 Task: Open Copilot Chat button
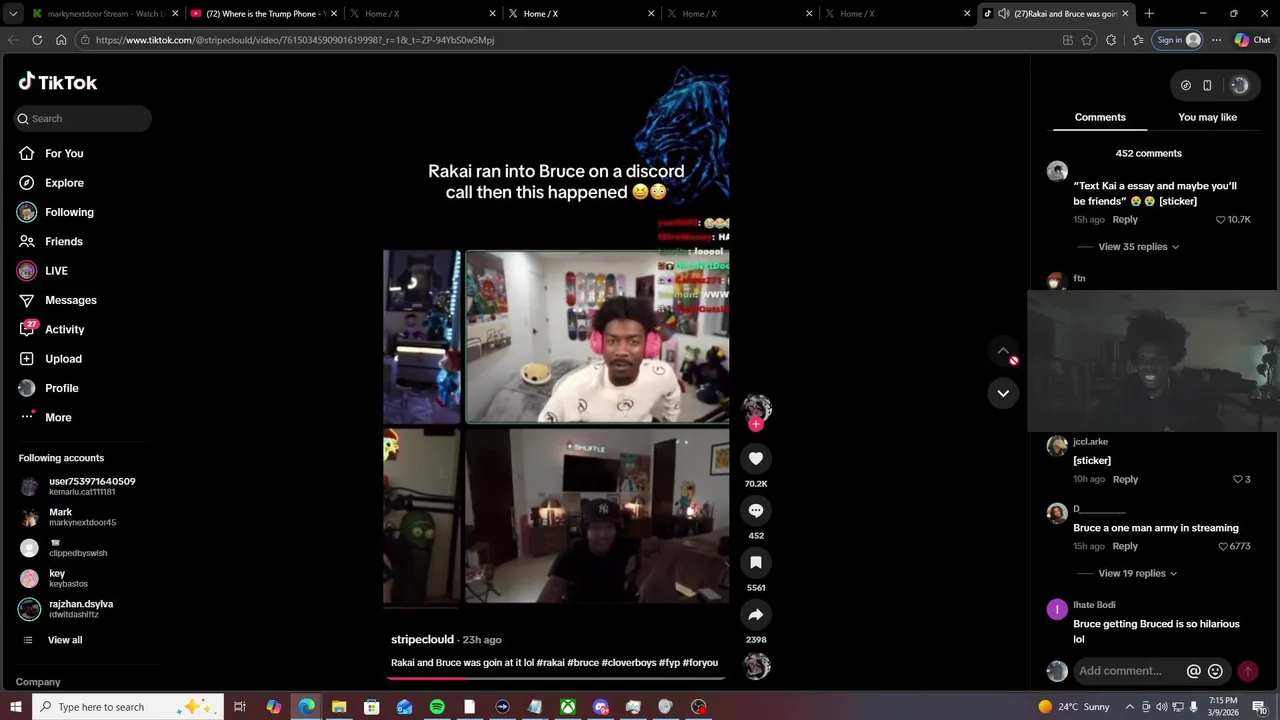[x=1252, y=40]
